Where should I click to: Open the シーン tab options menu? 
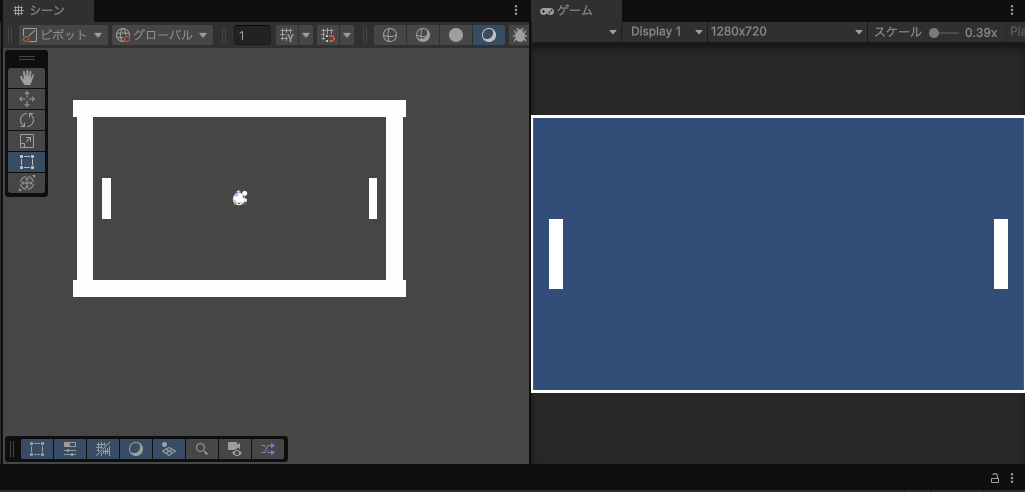click(516, 10)
